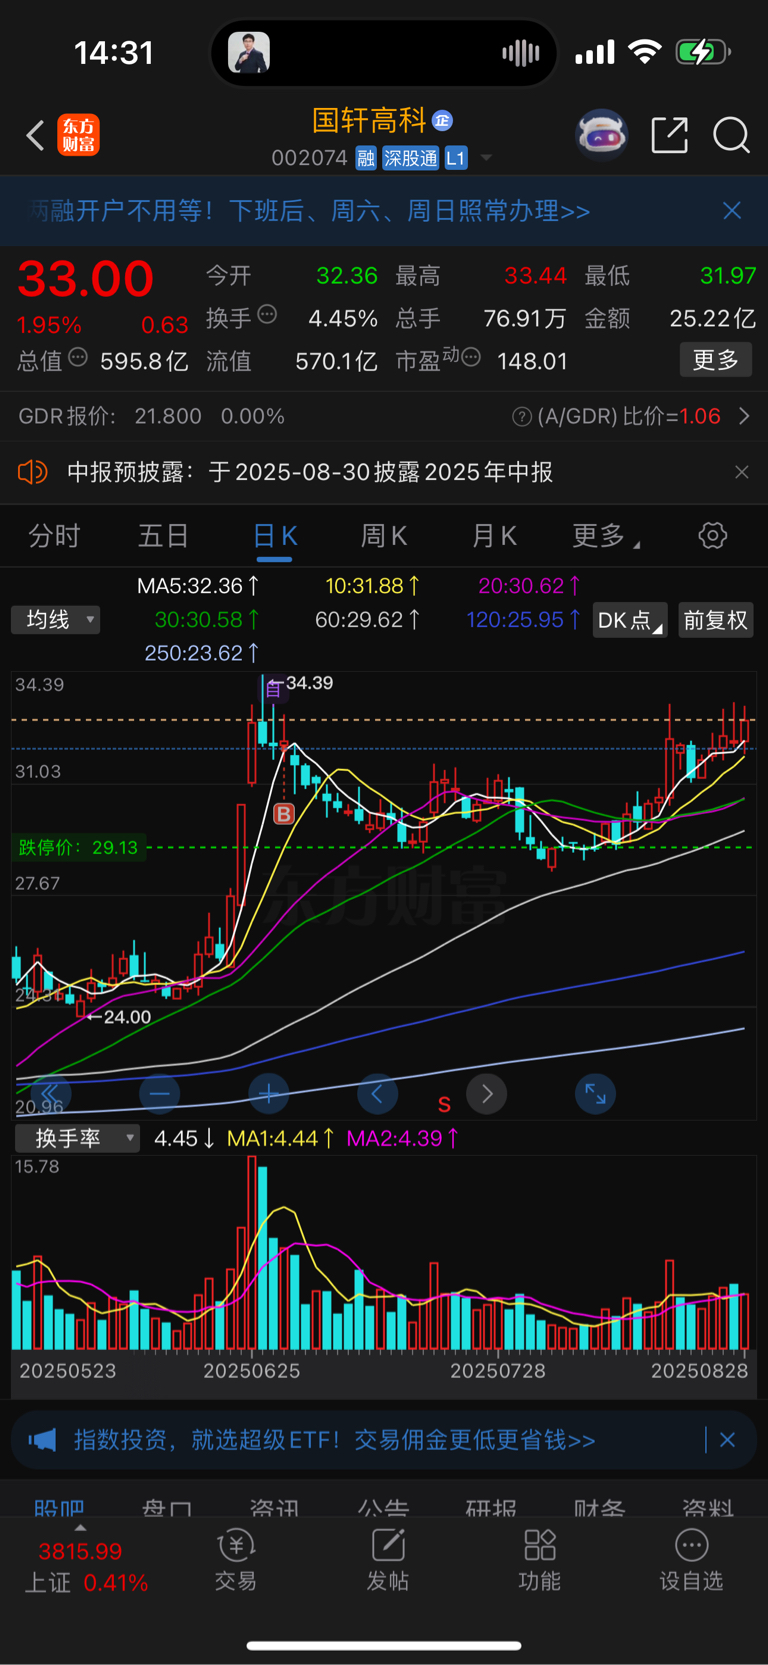Tap the megaphone ad icon

pos(42,1440)
